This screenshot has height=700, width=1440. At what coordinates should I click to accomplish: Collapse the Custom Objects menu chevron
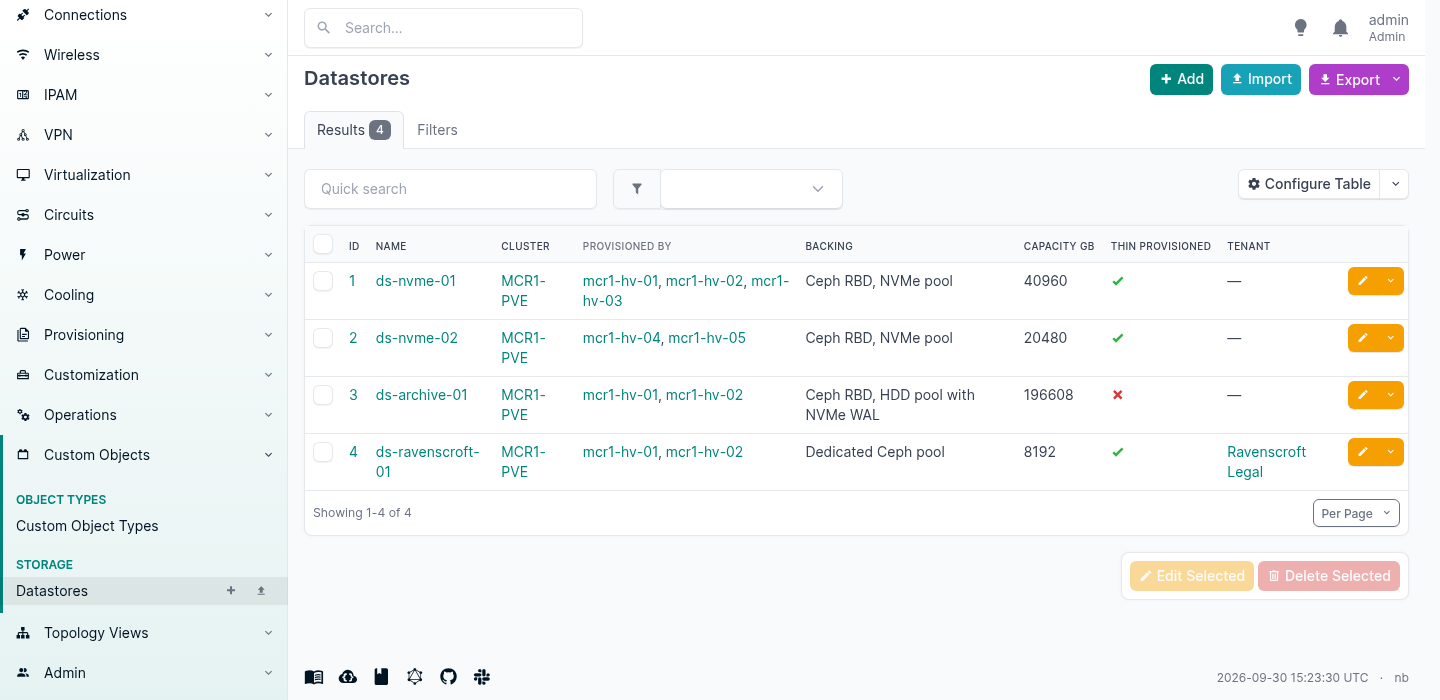(x=268, y=455)
